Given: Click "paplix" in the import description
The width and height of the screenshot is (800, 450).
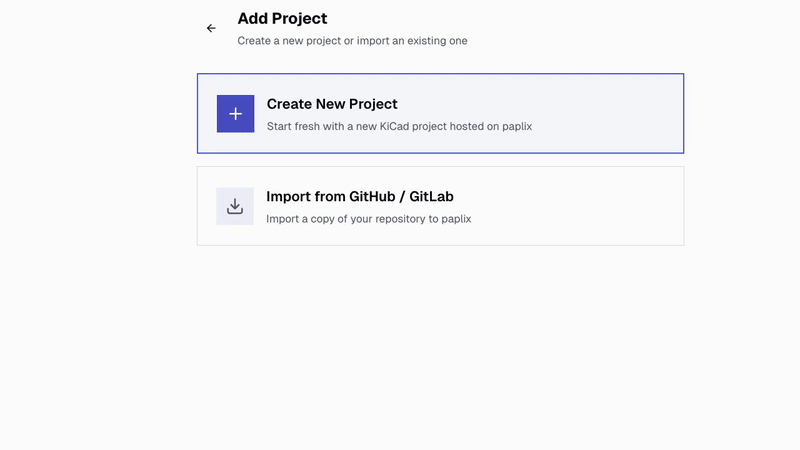Looking at the screenshot, I should coord(454,218).
